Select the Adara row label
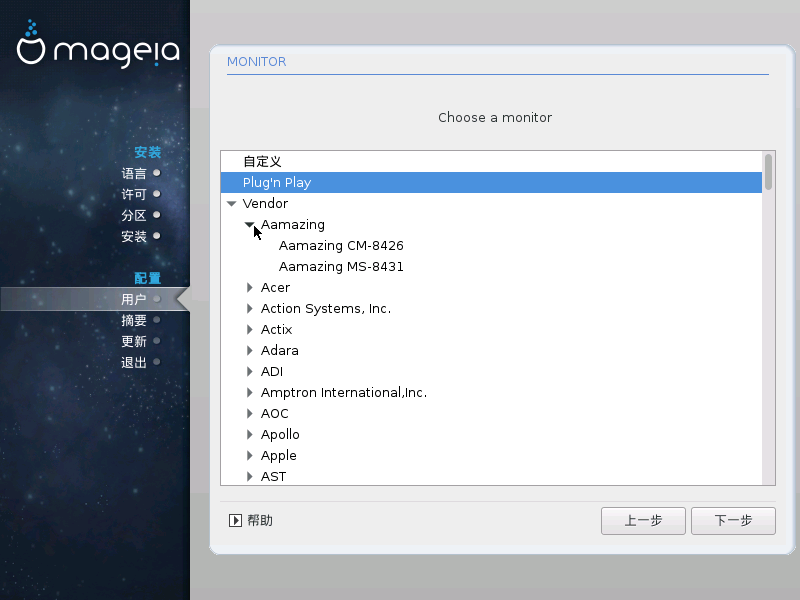Image resolution: width=800 pixels, height=600 pixels. click(x=280, y=351)
